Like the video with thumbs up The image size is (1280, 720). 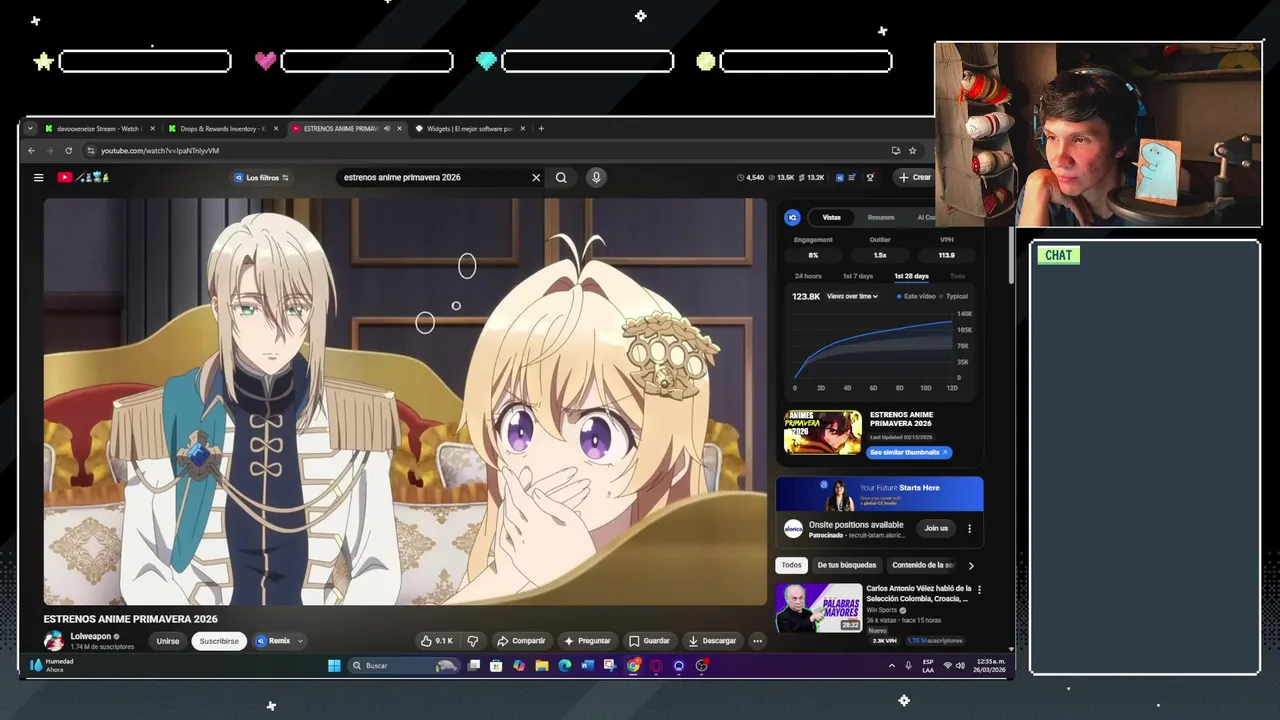(x=437, y=641)
